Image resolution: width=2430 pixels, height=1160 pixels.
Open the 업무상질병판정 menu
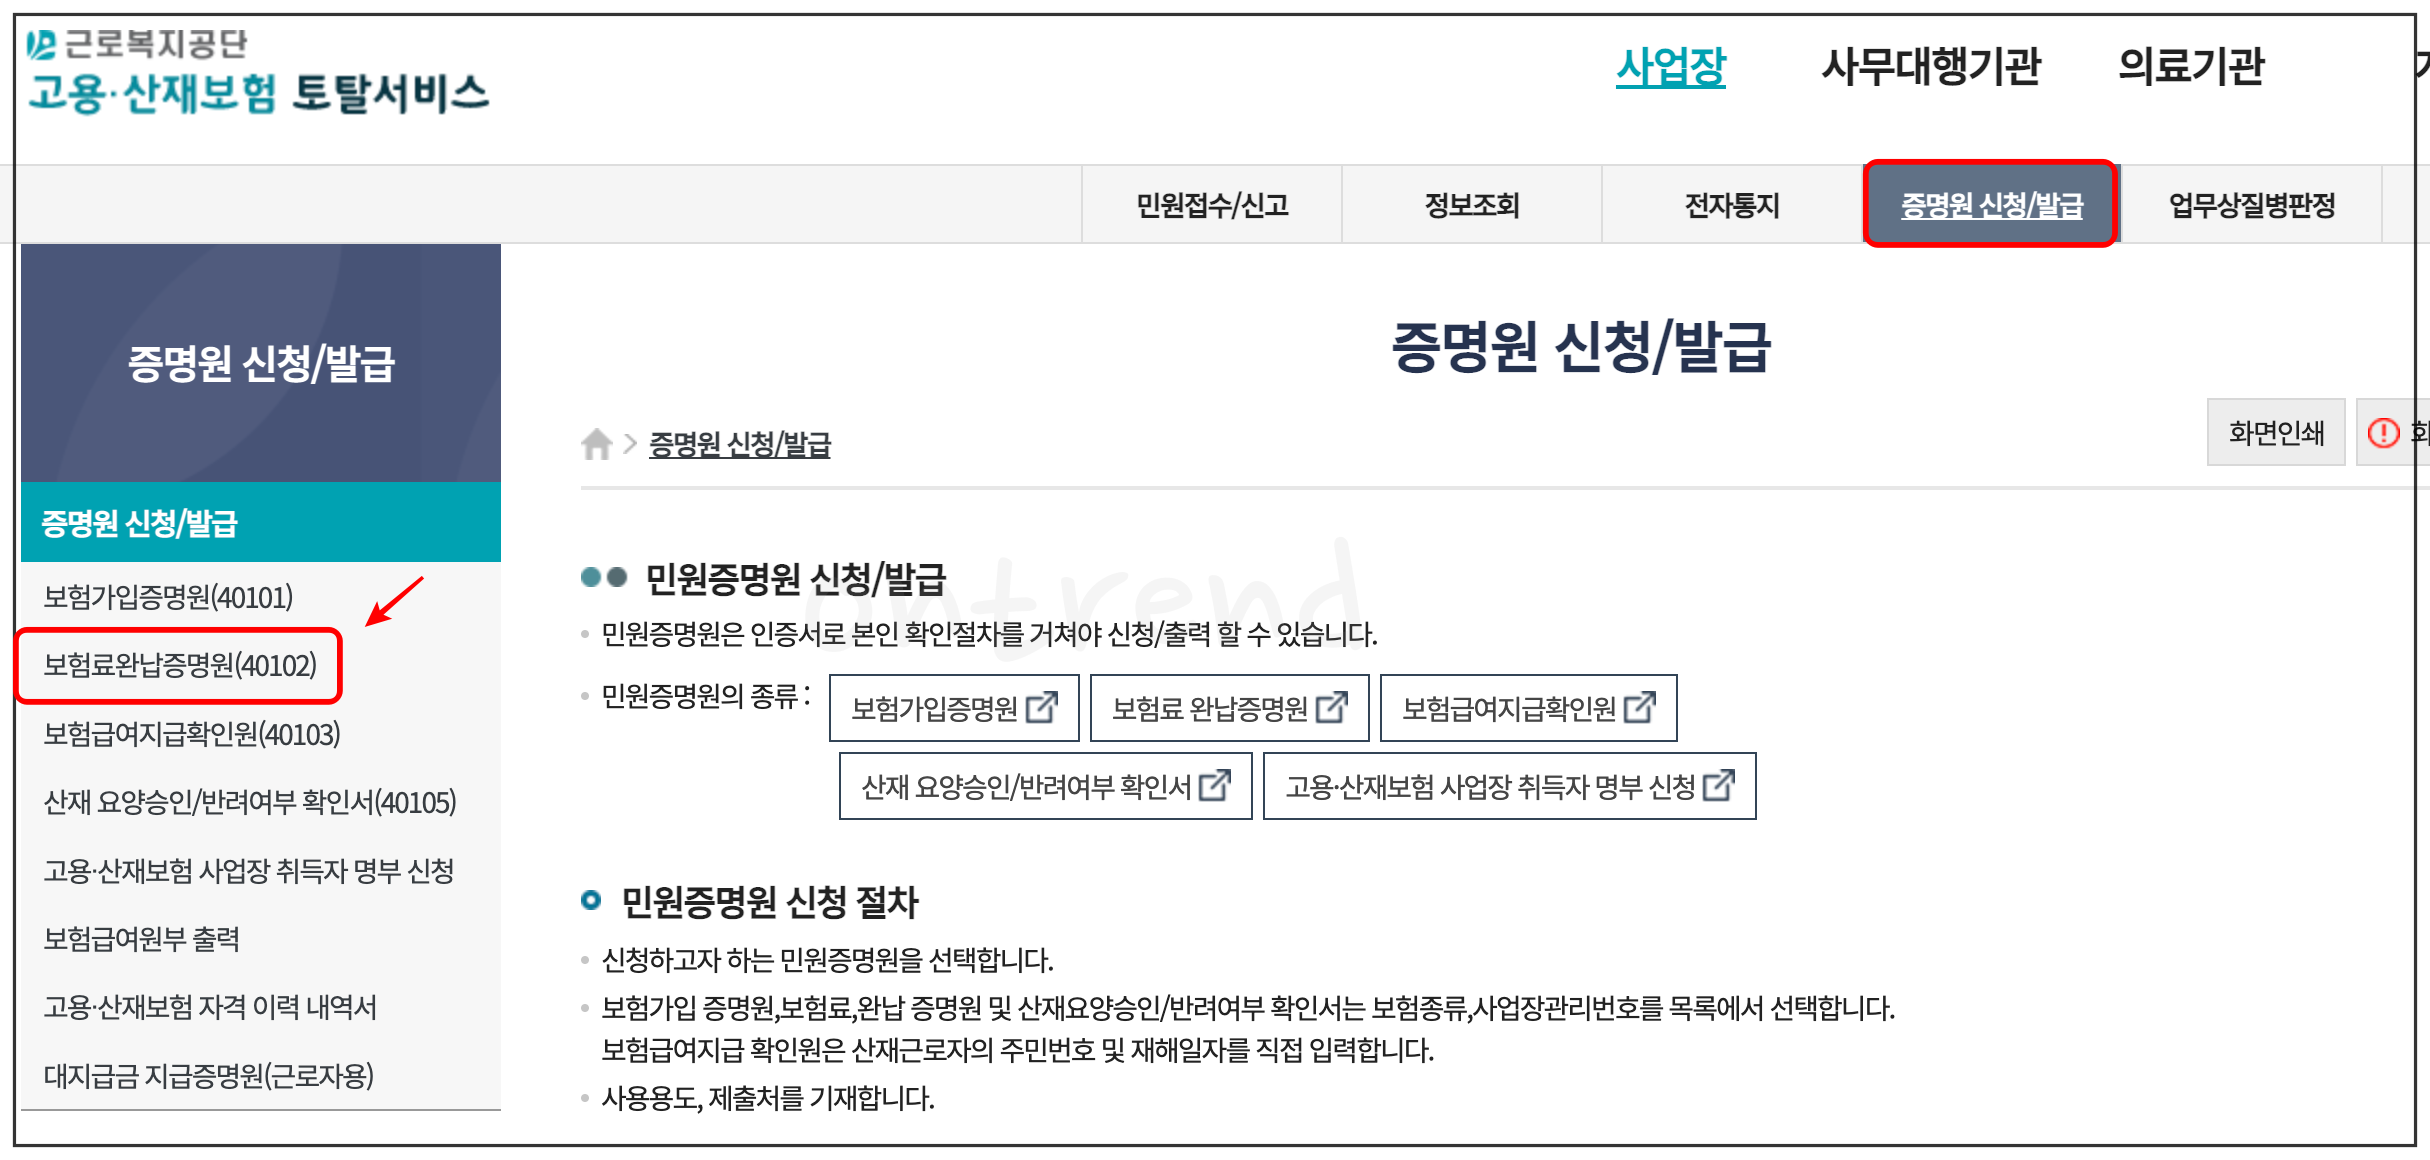(x=2251, y=205)
